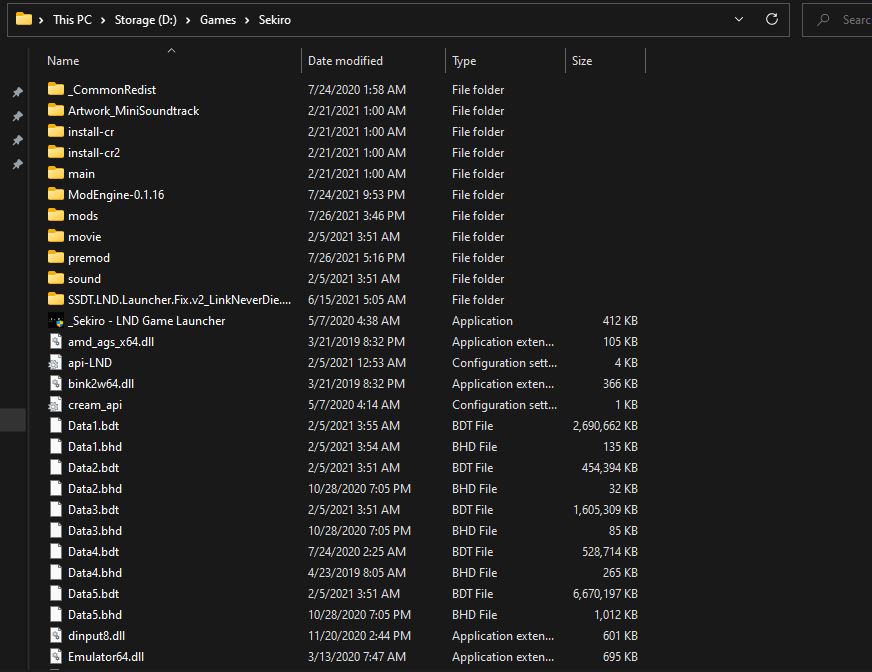Click the ModEngine-0.1.16 folder icon
Screen dimensions: 872x672
pos(56,195)
